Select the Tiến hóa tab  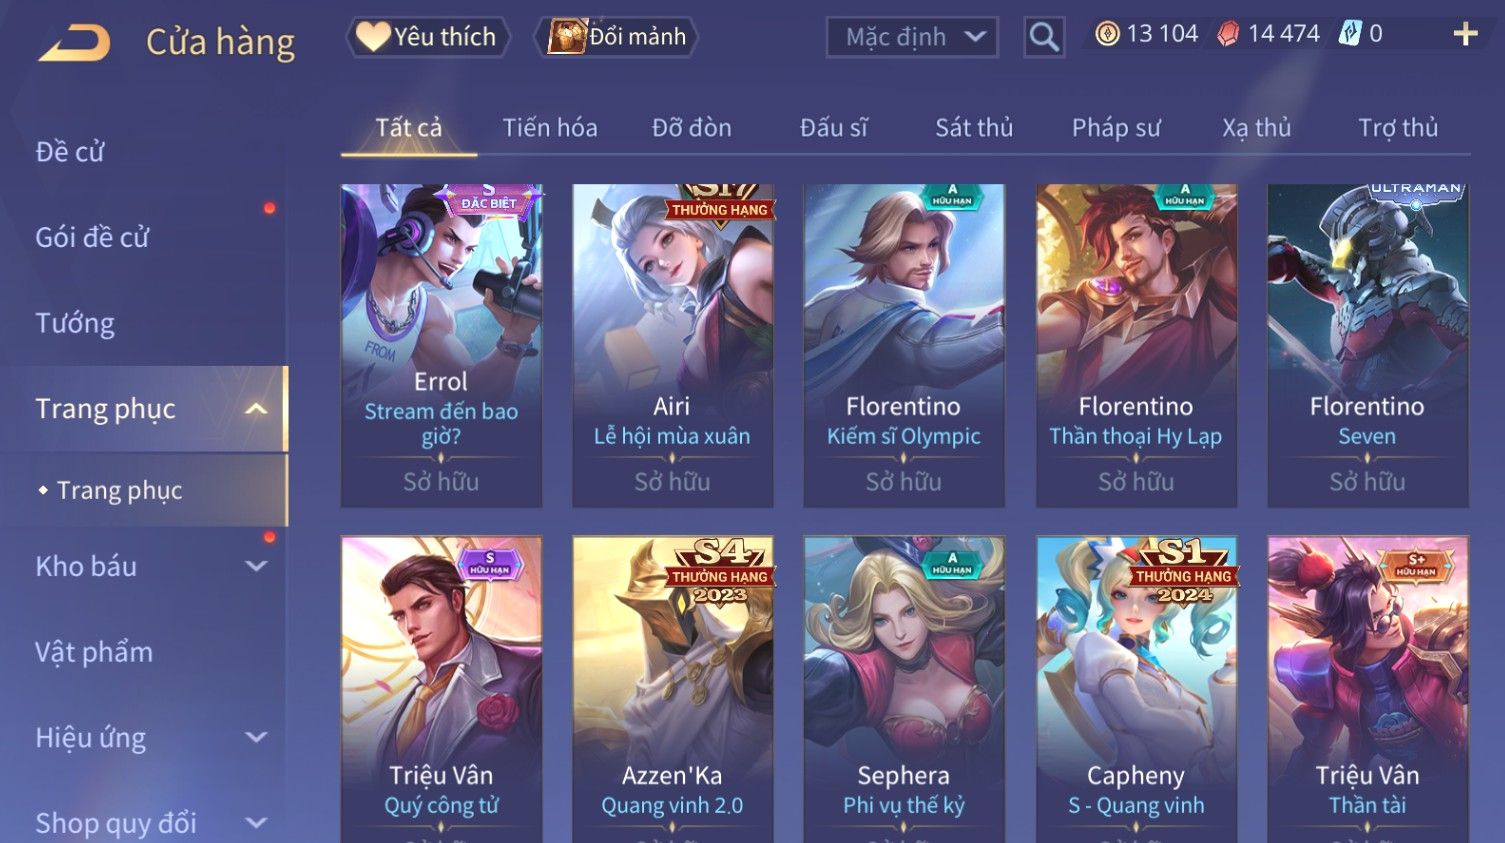tap(550, 128)
